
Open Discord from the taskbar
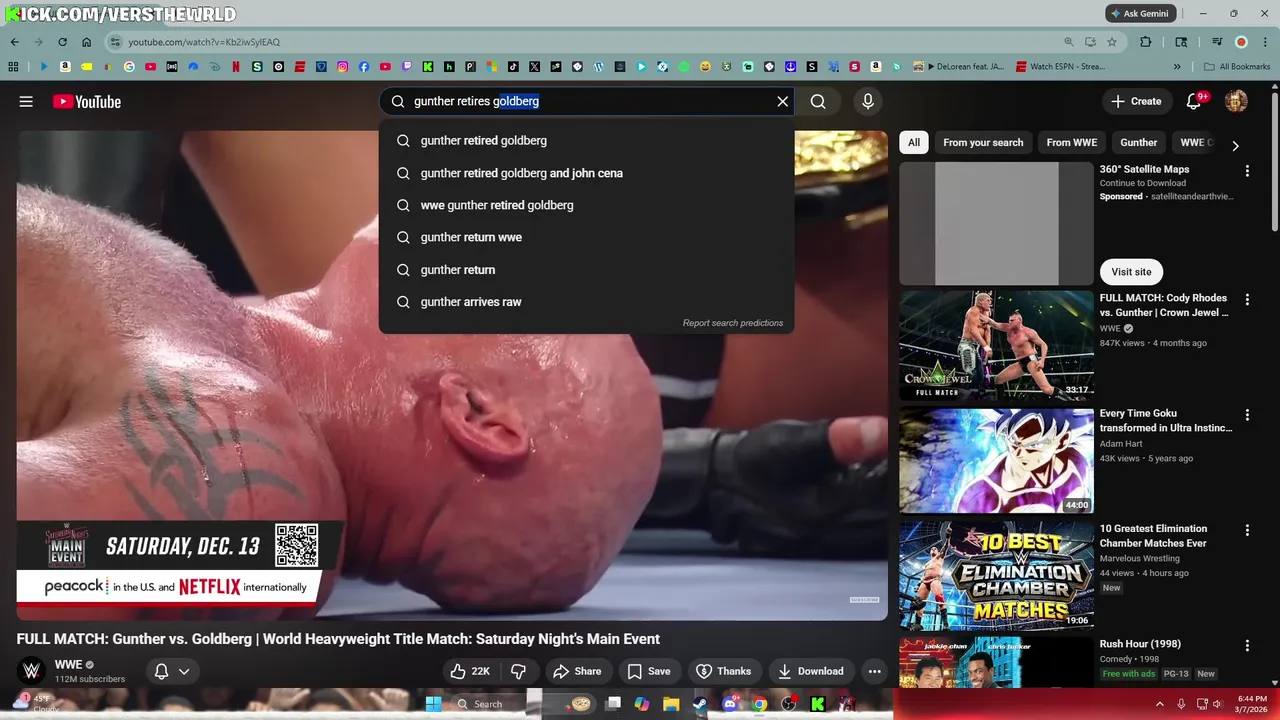click(730, 704)
